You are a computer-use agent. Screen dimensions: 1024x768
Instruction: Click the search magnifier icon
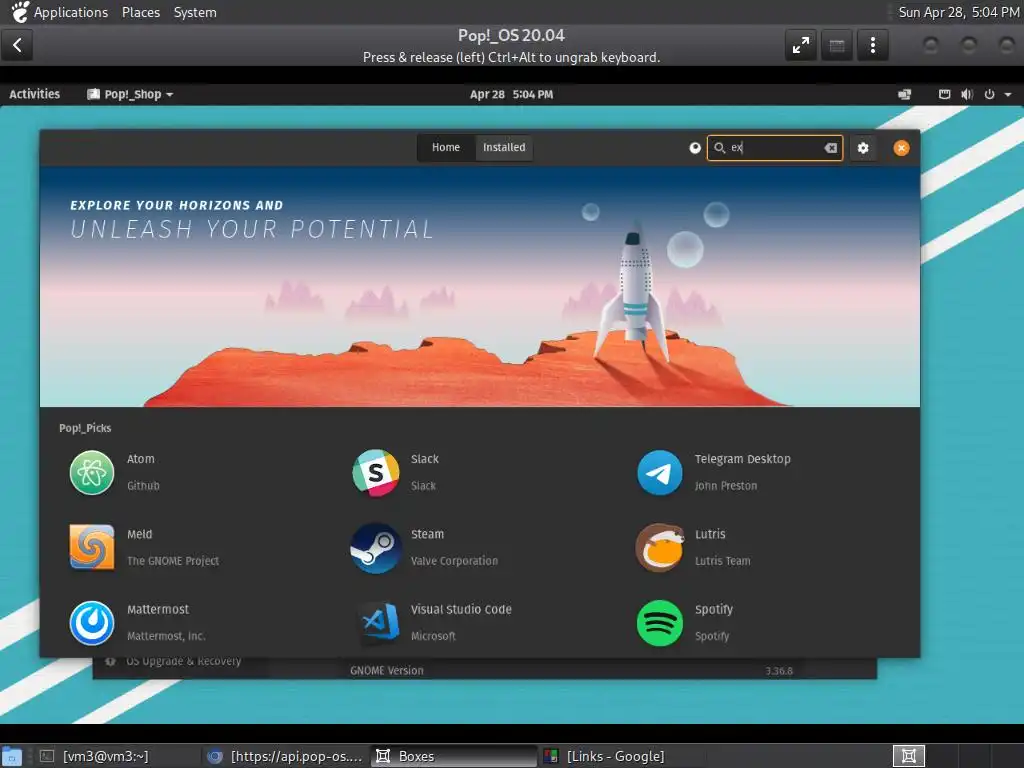(x=719, y=148)
